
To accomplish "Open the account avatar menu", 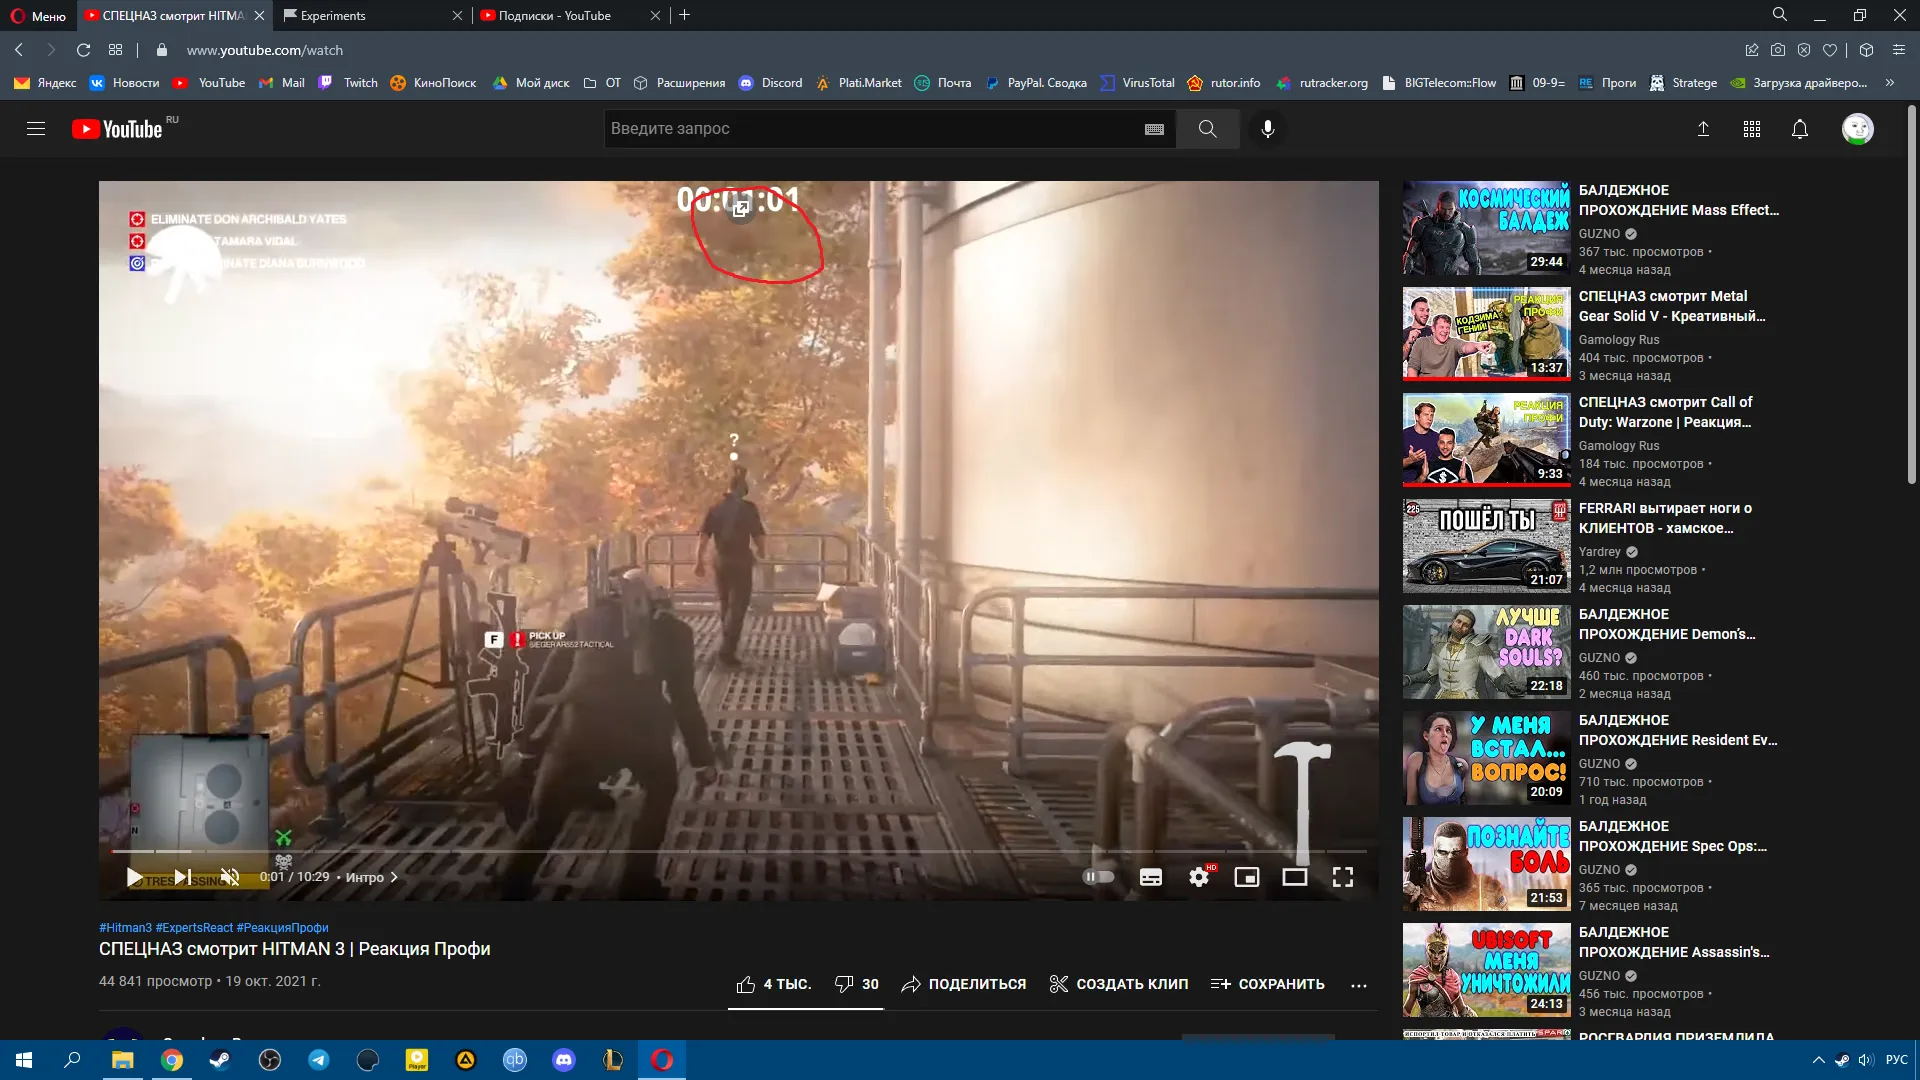I will coord(1857,129).
